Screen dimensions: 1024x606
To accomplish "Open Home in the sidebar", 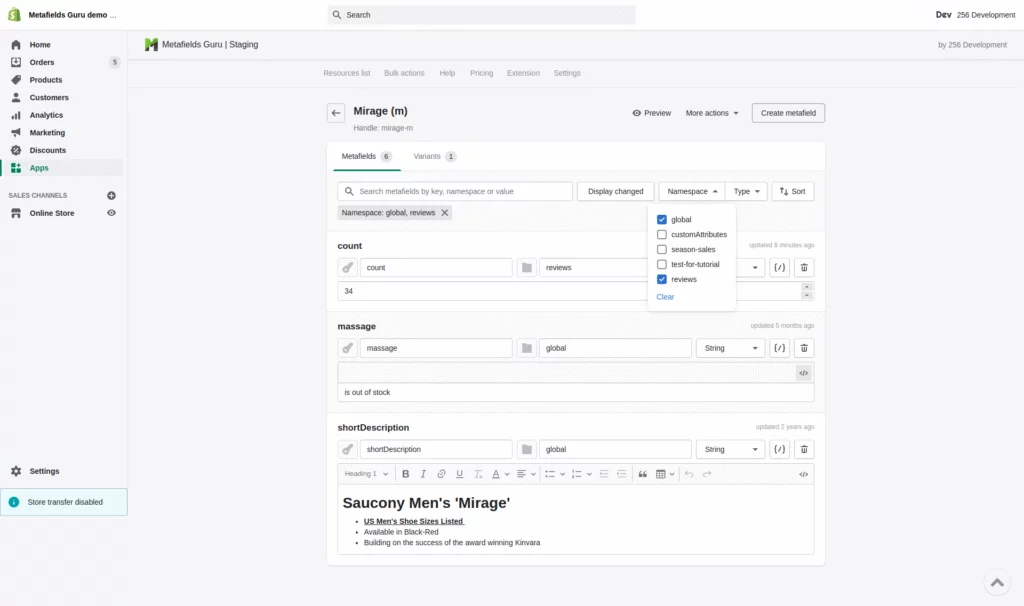I will click(40, 45).
